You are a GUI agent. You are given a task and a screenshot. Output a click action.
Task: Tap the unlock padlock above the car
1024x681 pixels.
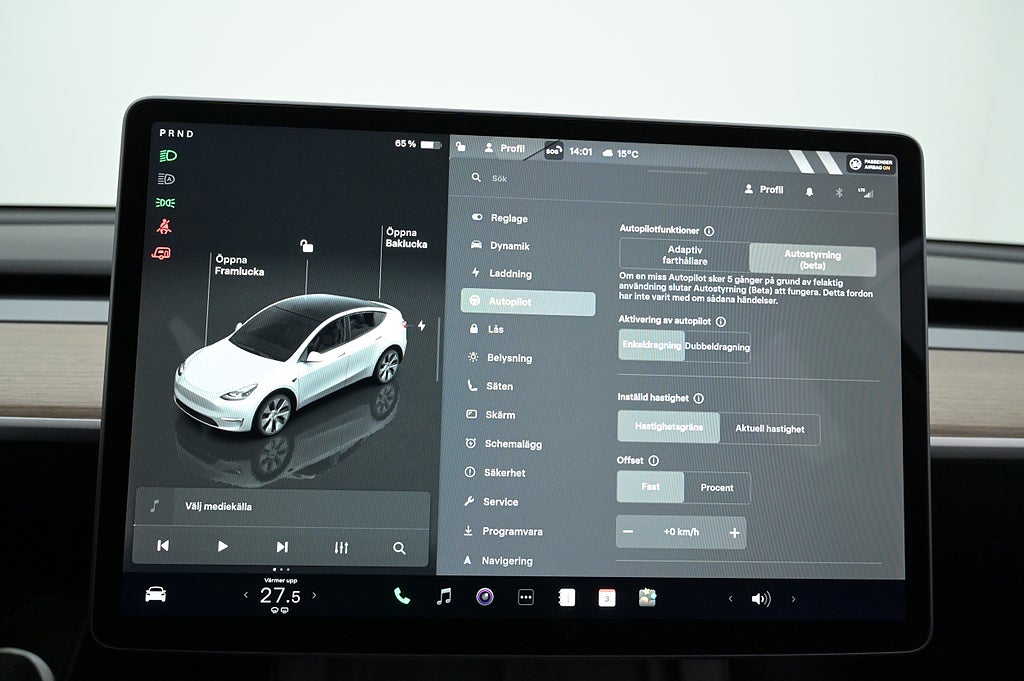[307, 246]
